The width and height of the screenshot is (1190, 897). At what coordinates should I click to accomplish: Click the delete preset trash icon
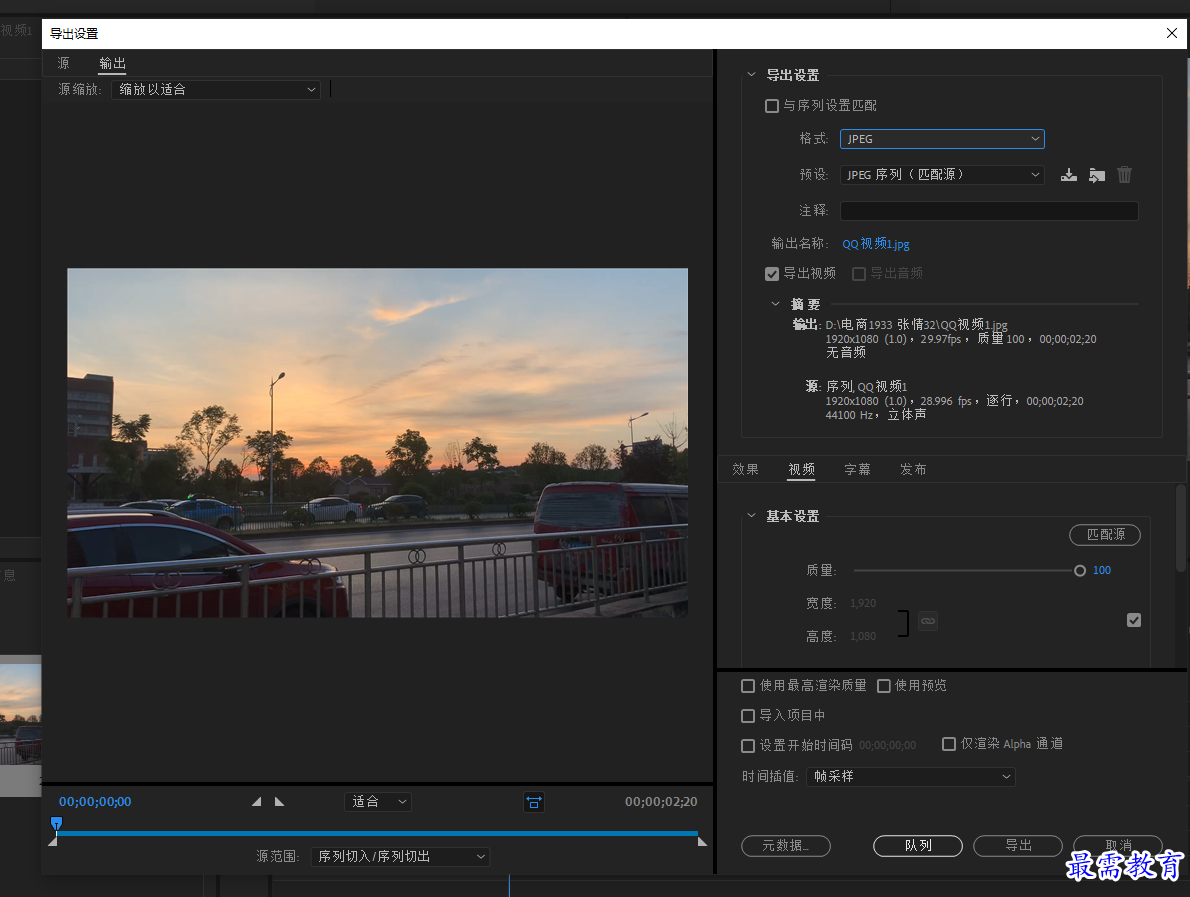tap(1125, 175)
